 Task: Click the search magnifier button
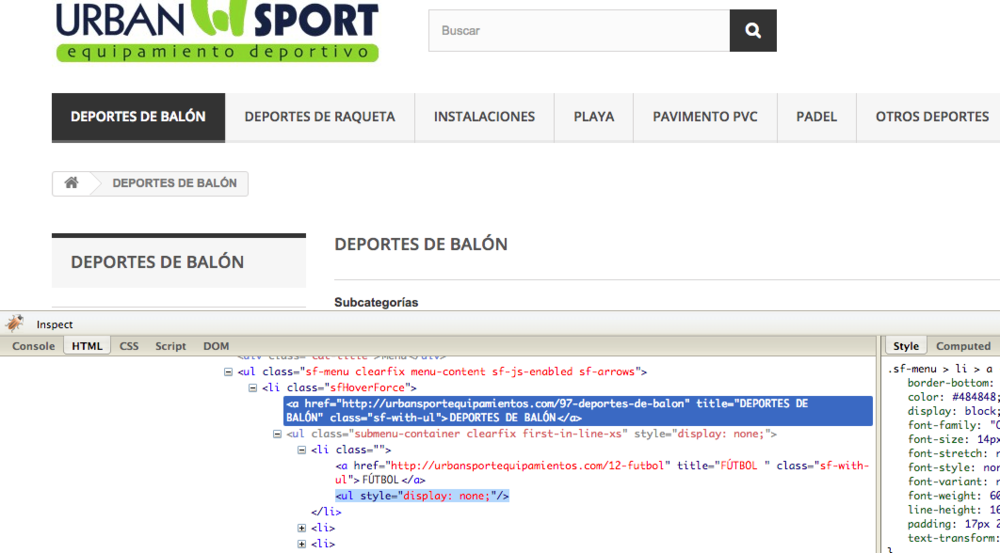(x=753, y=30)
